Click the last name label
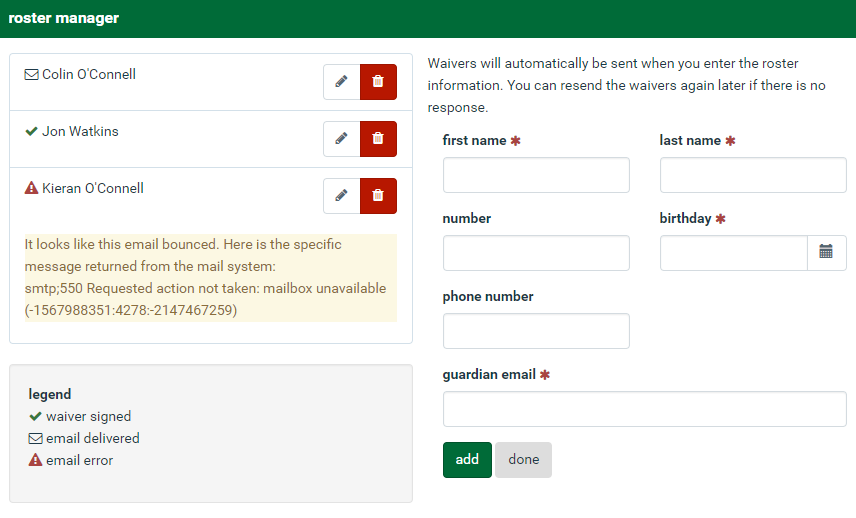 690,140
